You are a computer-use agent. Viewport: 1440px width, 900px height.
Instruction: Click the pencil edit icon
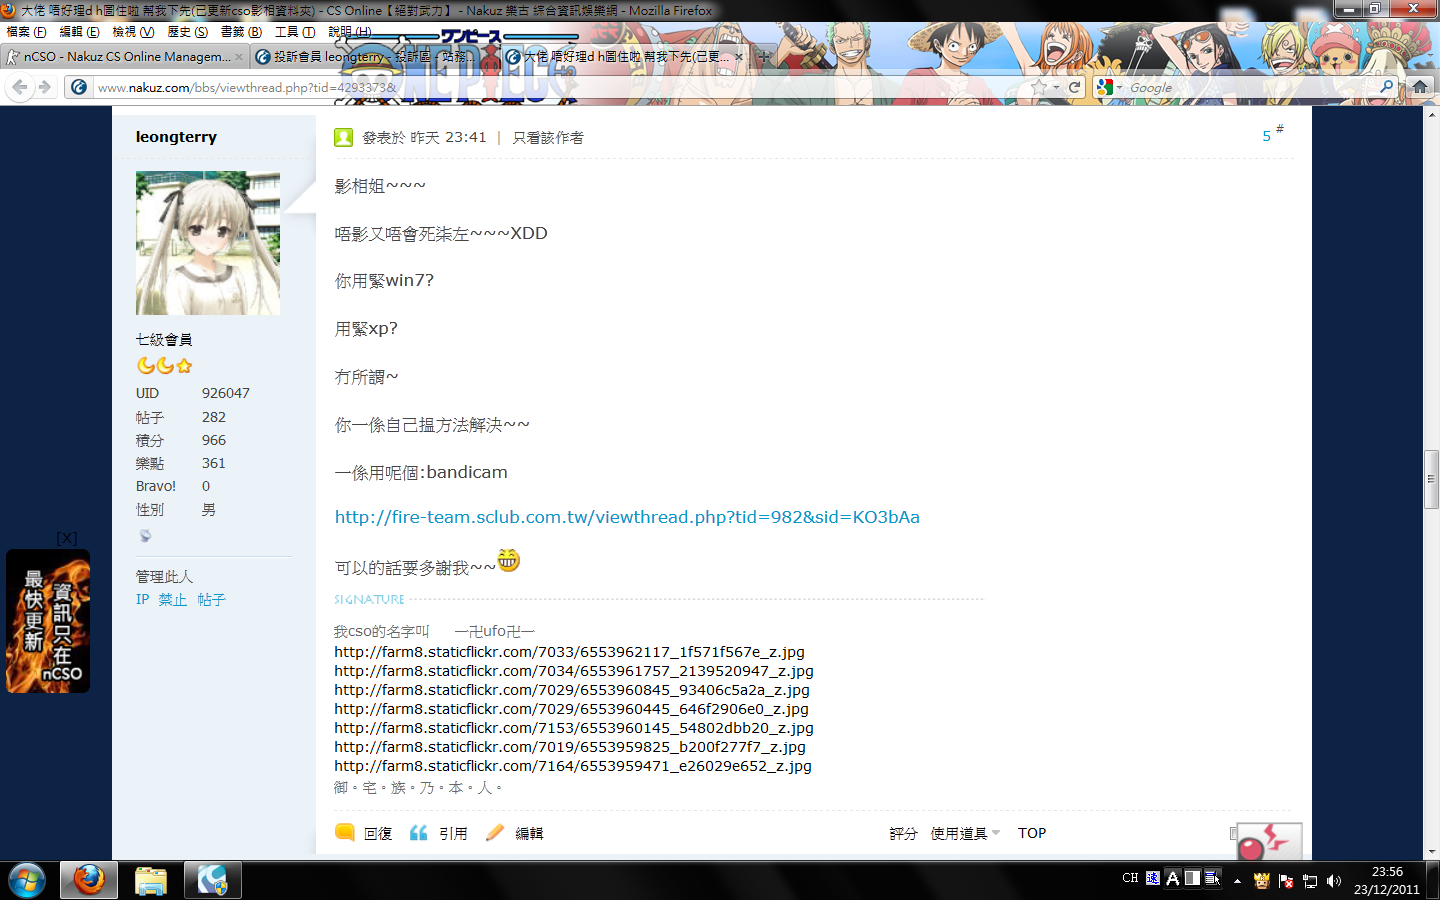(x=495, y=832)
